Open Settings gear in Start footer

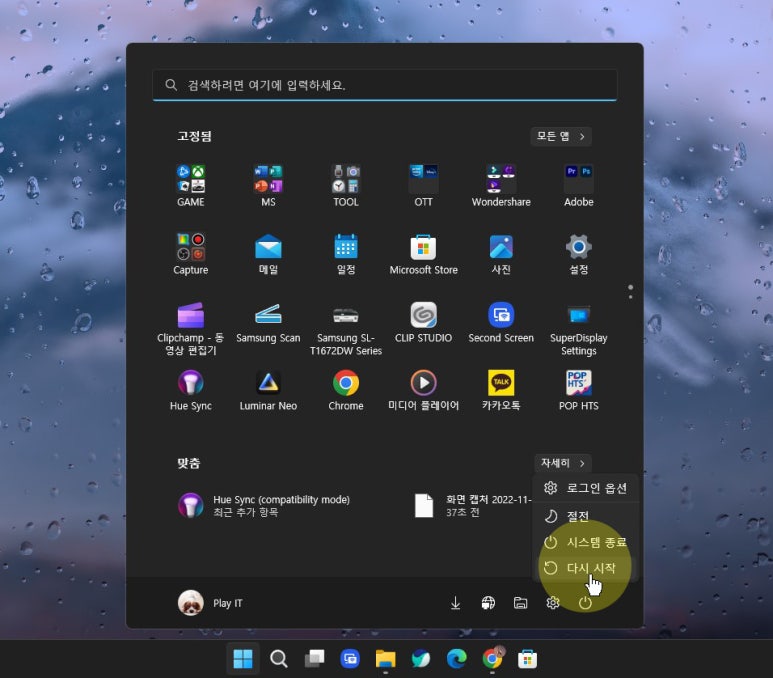pyautogui.click(x=553, y=603)
